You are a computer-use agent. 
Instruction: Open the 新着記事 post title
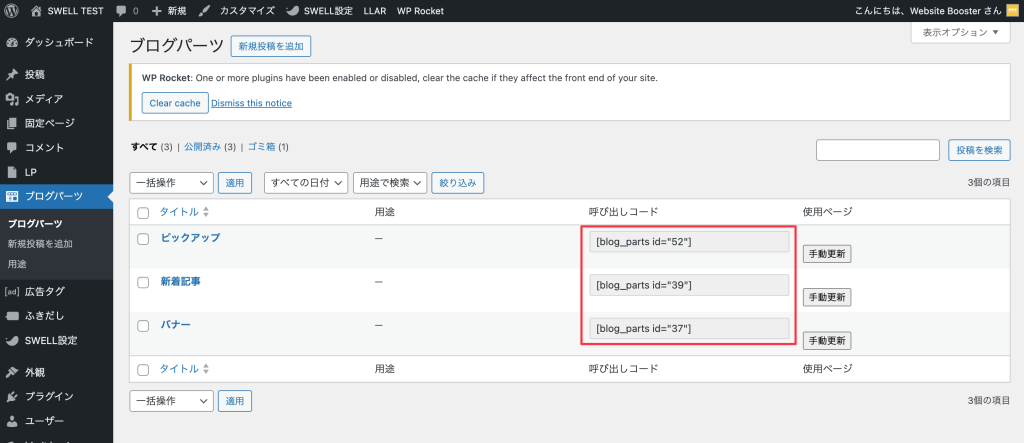(x=180, y=282)
